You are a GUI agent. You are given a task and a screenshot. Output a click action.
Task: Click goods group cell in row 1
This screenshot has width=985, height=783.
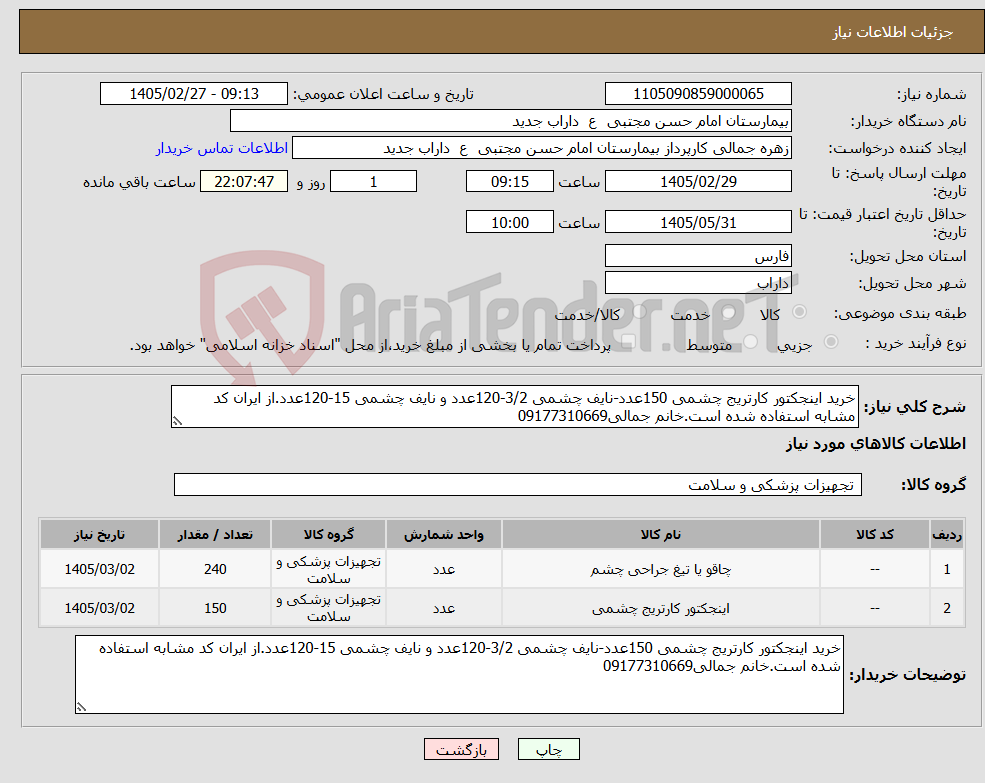(328, 569)
